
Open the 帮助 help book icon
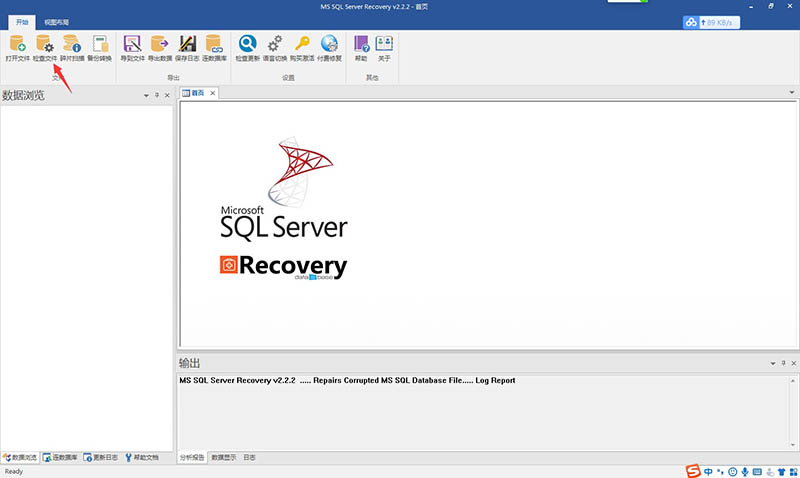pyautogui.click(x=361, y=48)
